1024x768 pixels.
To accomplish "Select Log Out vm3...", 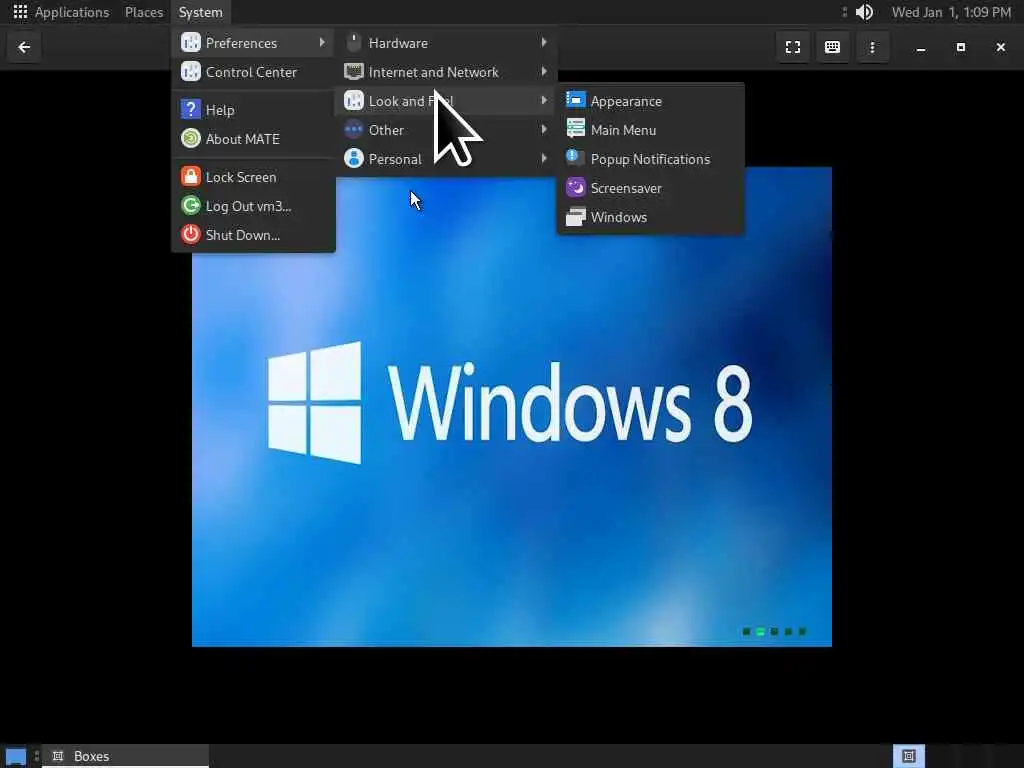I will point(253,206).
